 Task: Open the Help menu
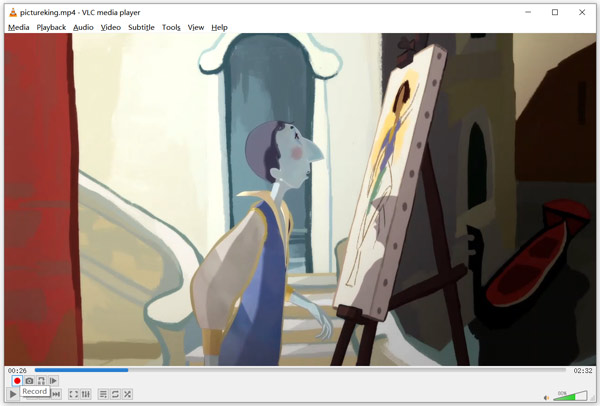(x=219, y=27)
